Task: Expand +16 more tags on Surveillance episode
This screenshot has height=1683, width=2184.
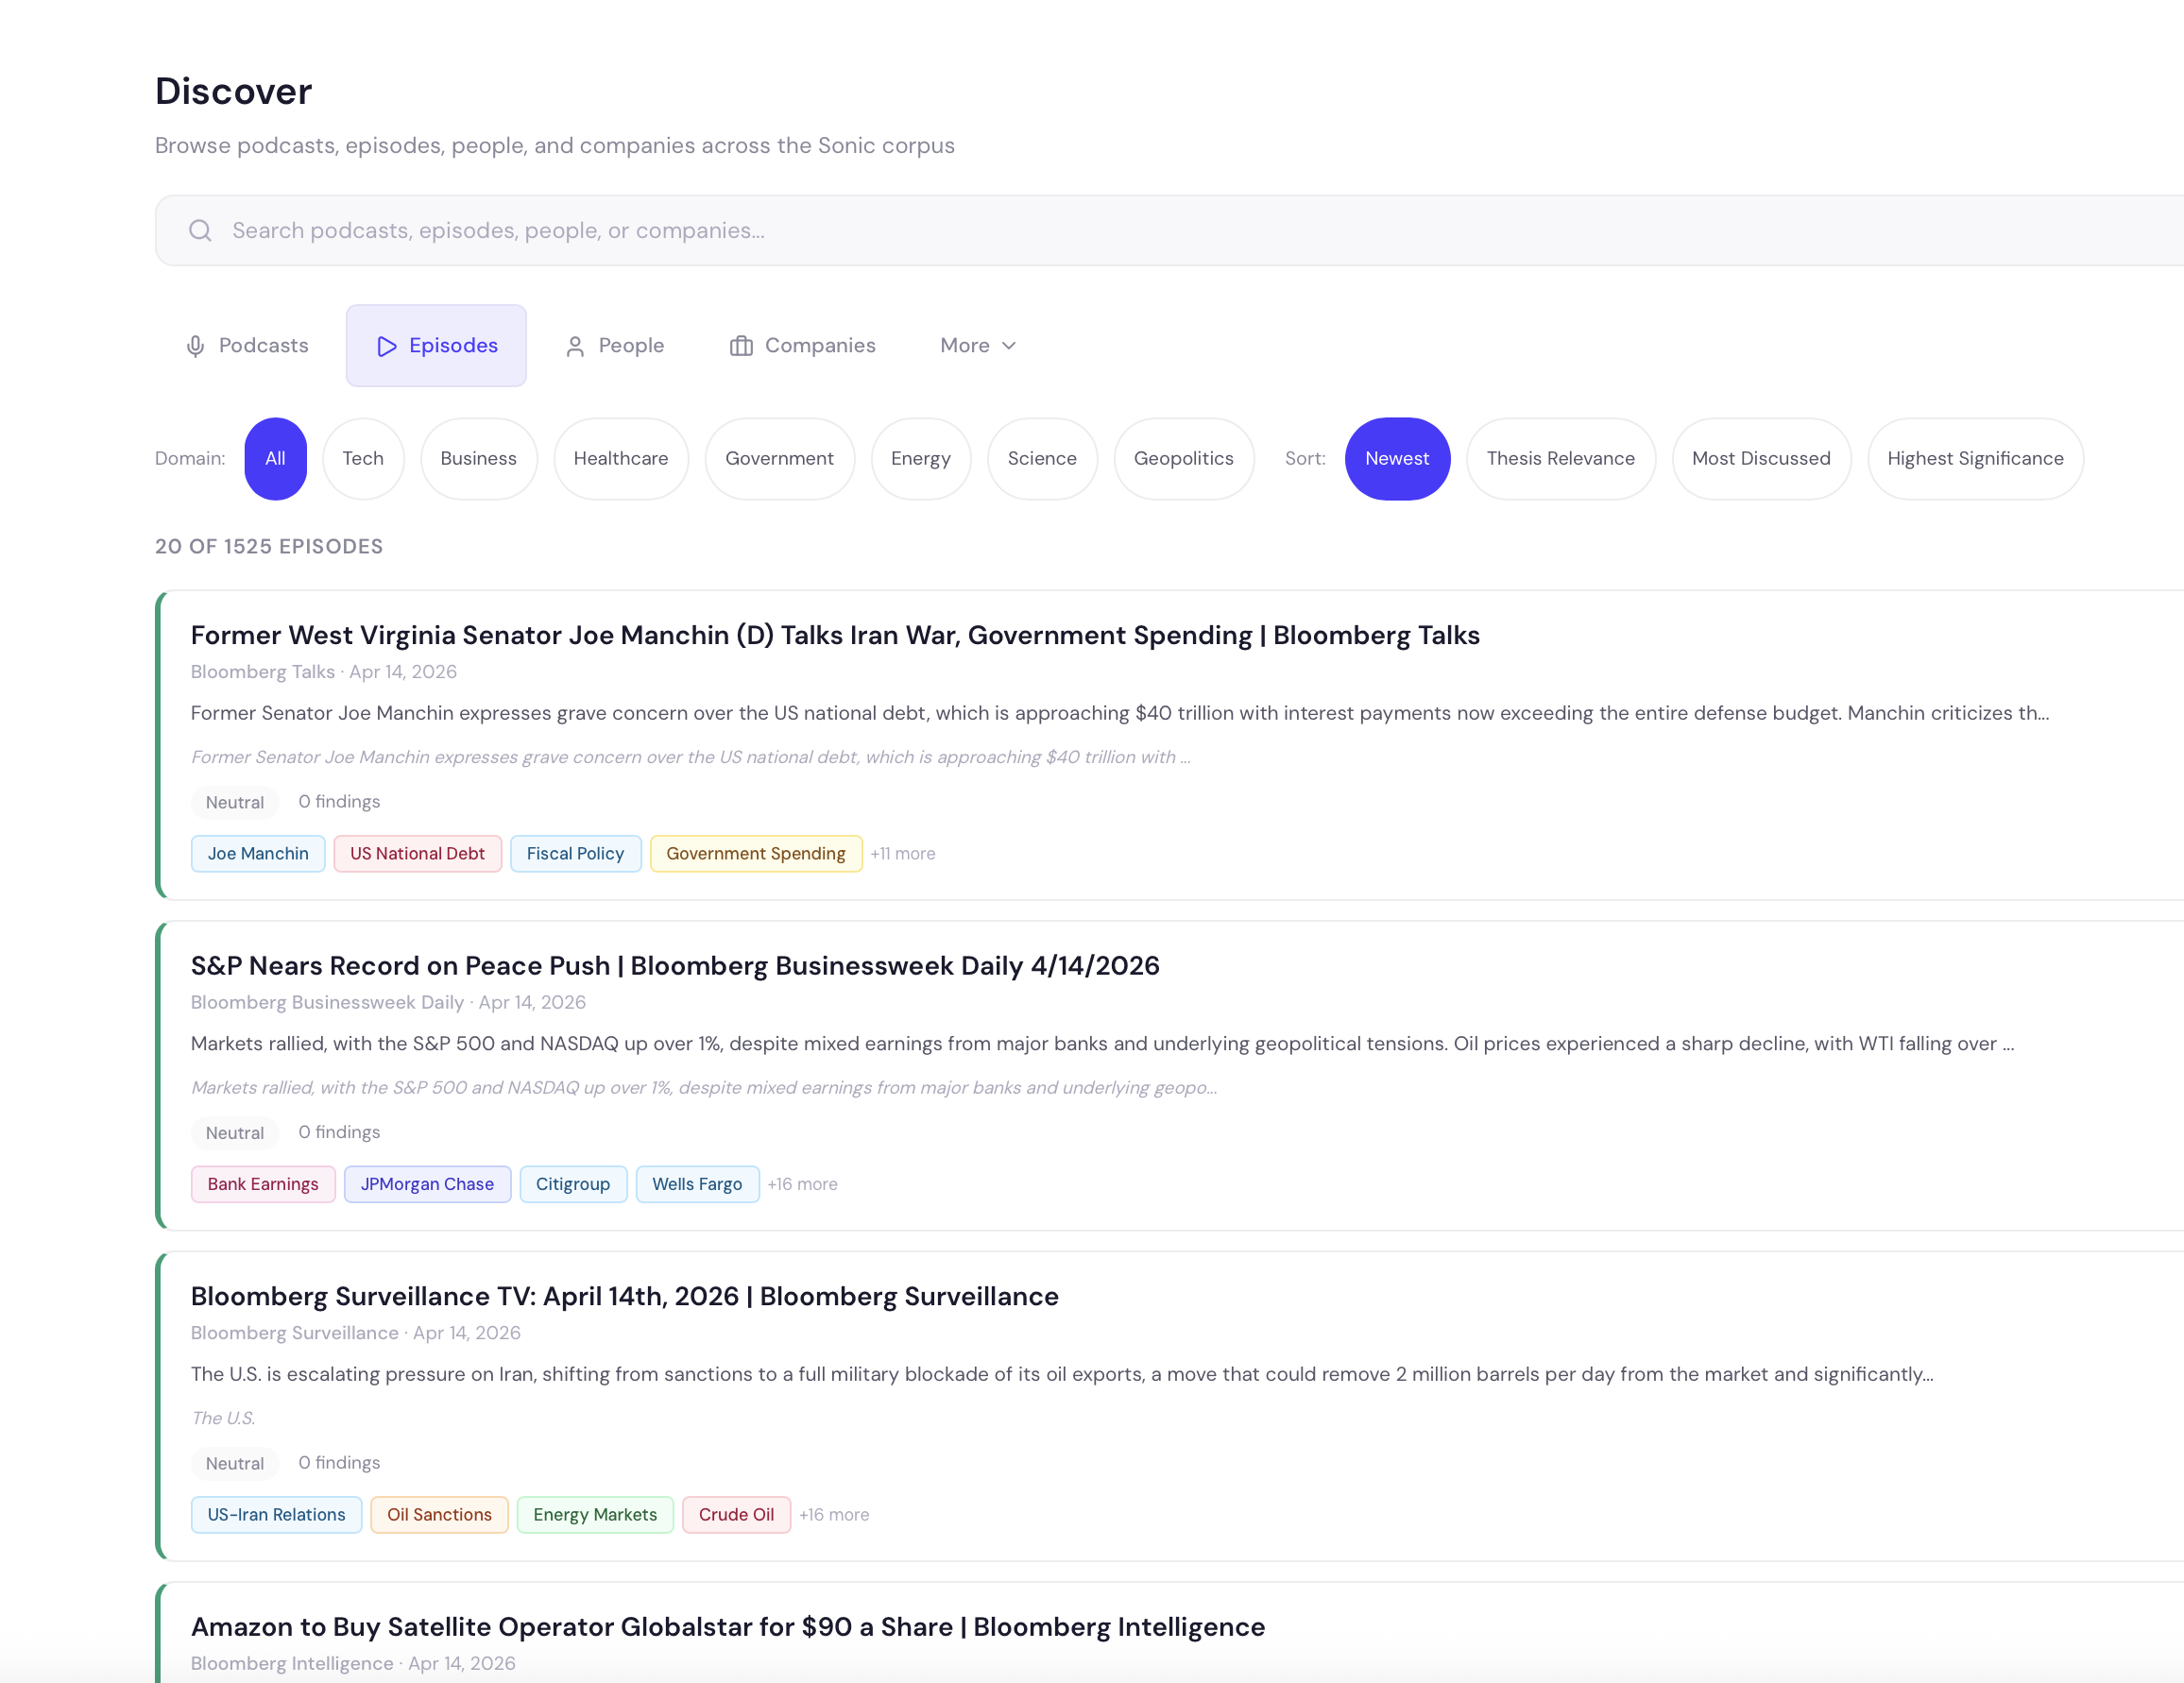Action: pyautogui.click(x=834, y=1515)
